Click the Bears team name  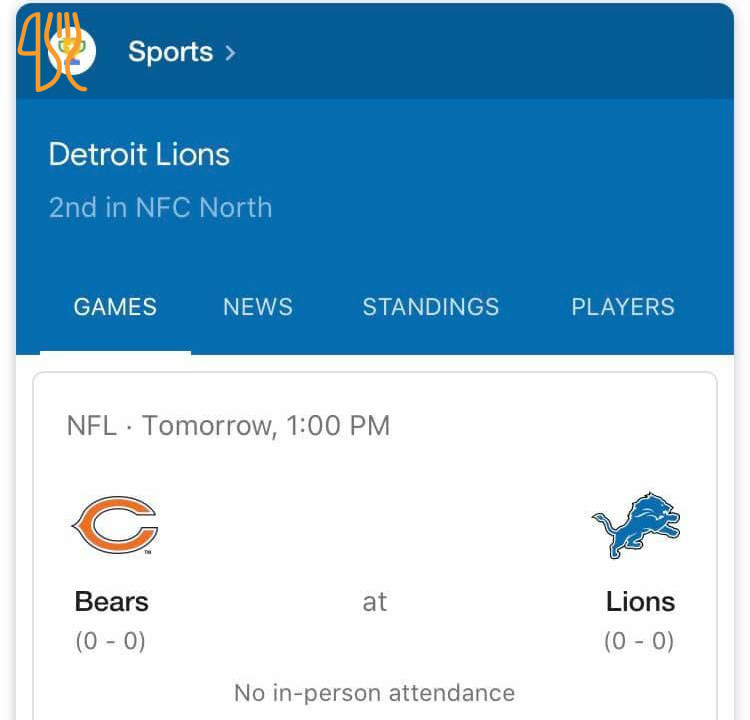click(x=112, y=602)
